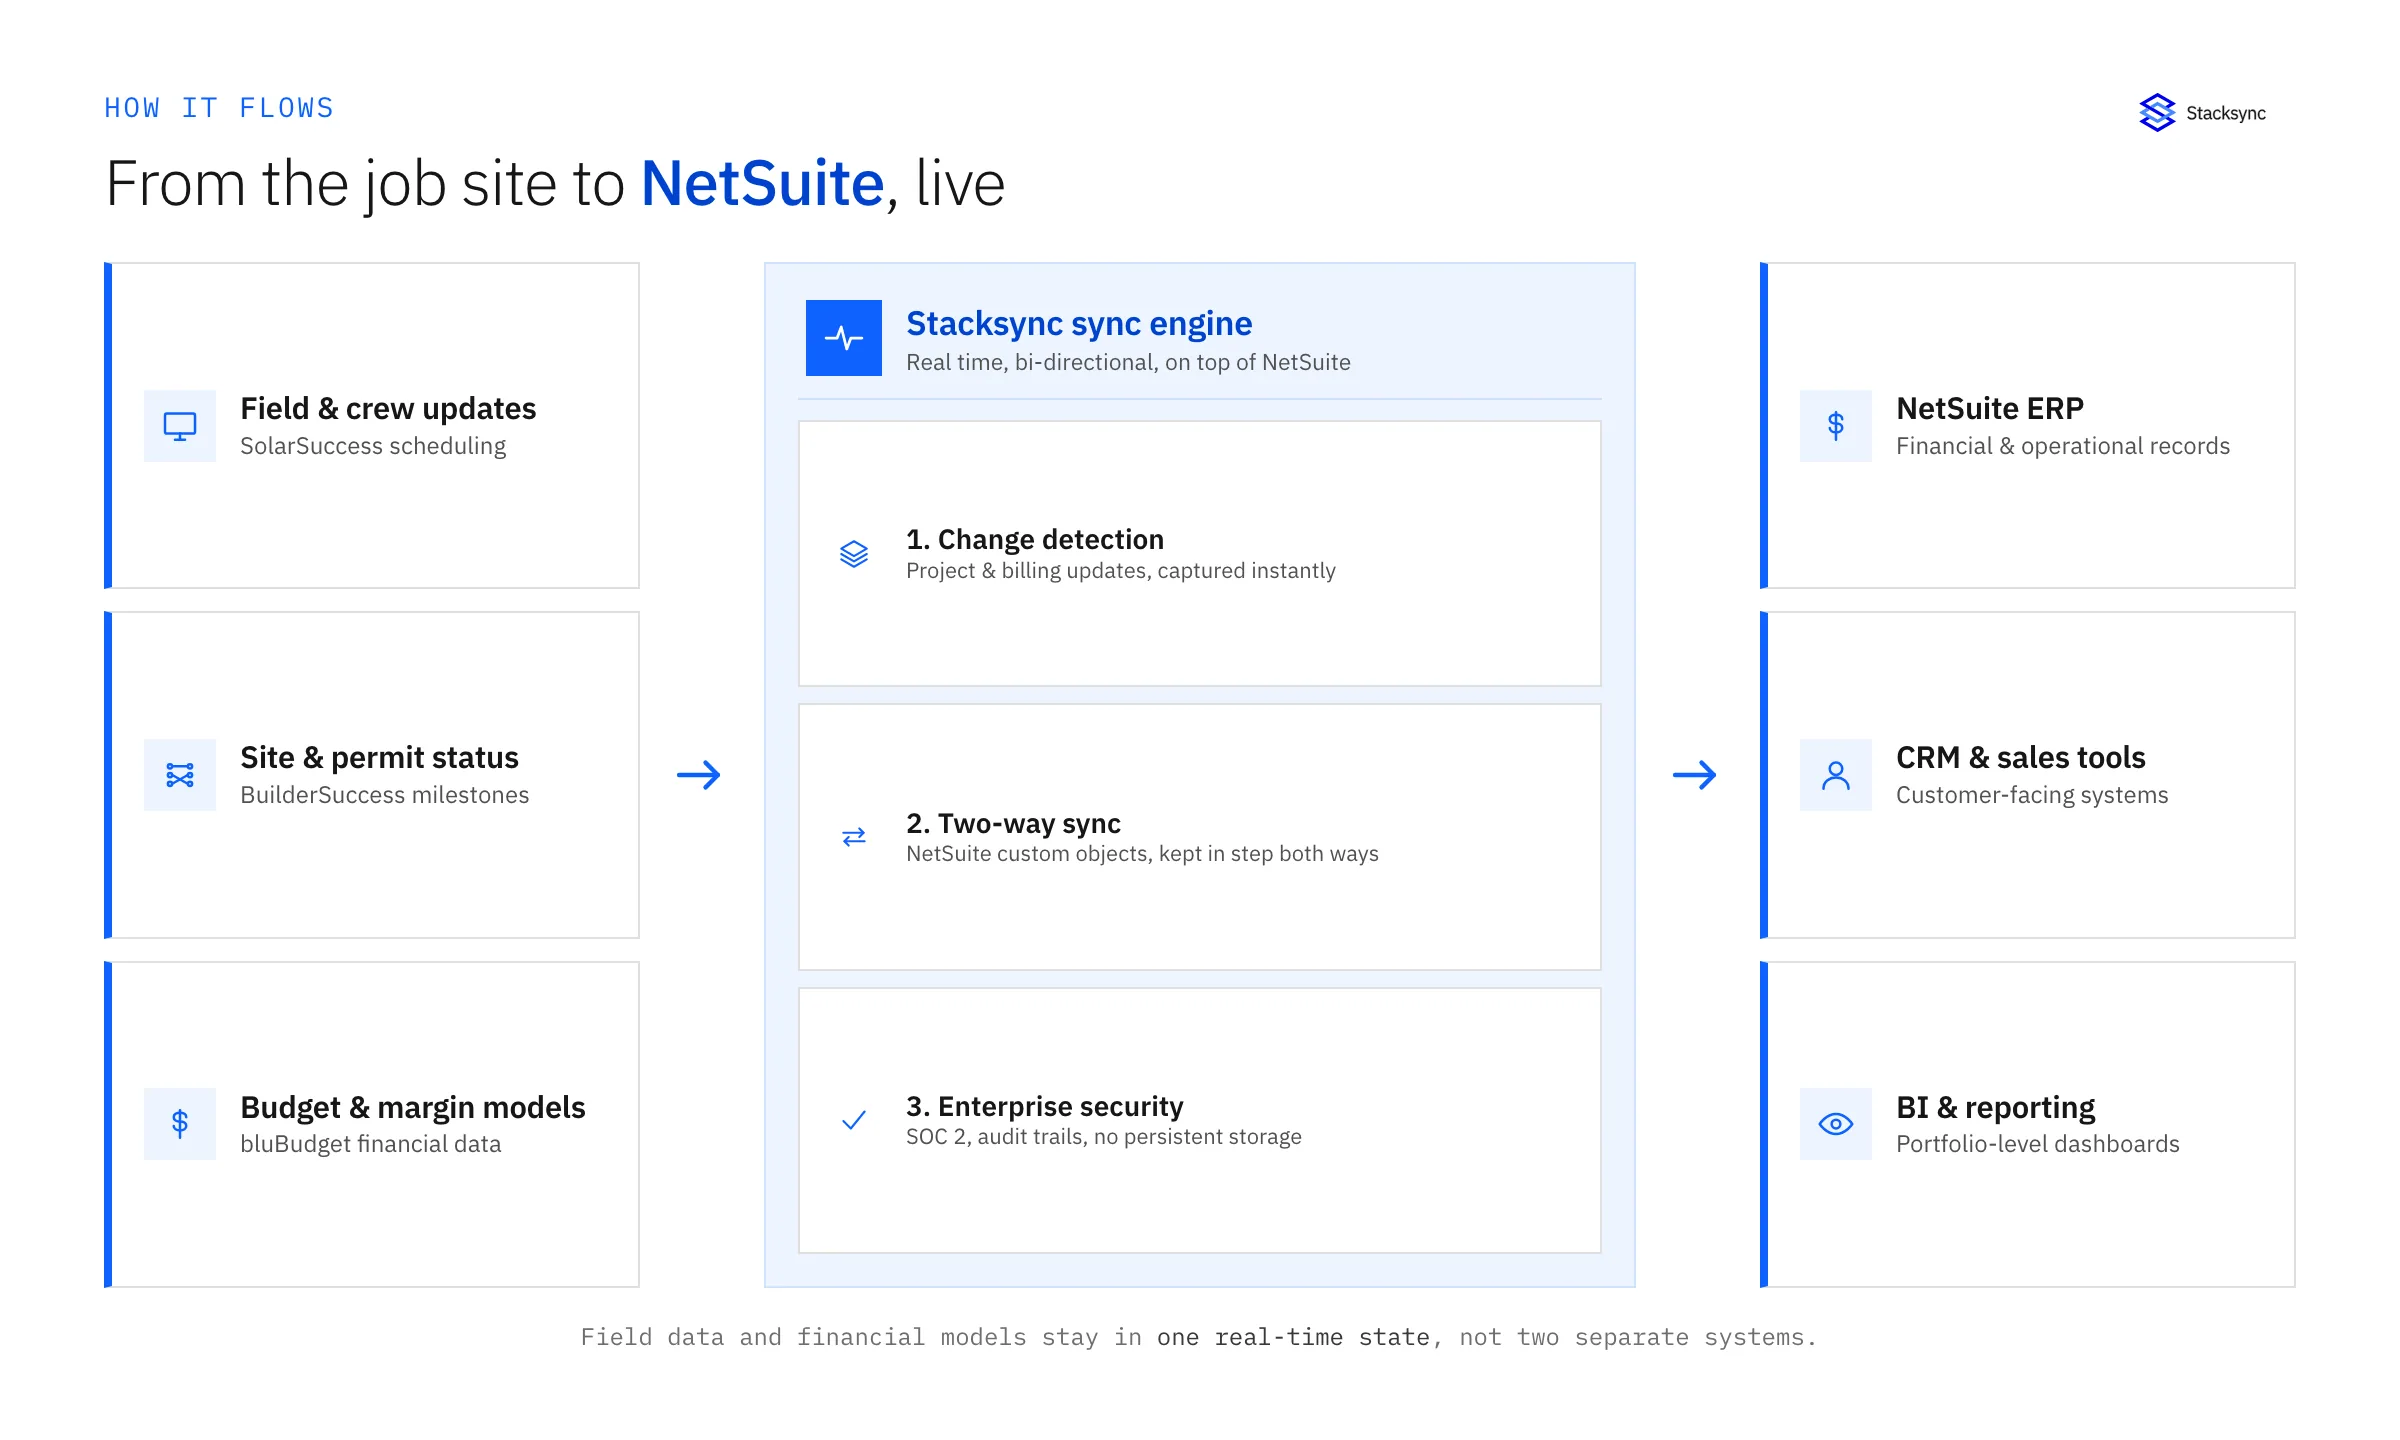Click the monitor icon beside Field & crew updates
The width and height of the screenshot is (2400, 1440).
pos(180,426)
